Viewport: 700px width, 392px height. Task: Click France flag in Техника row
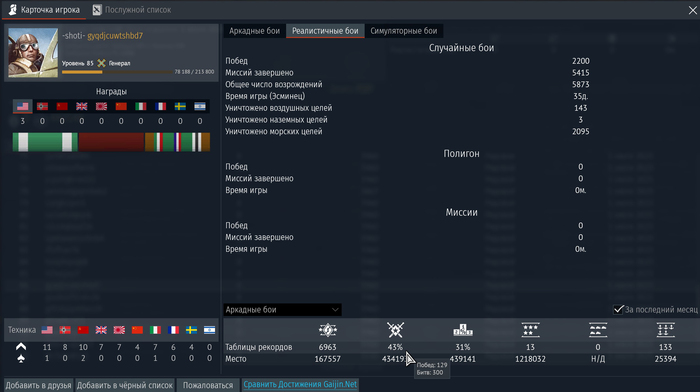pyautogui.click(x=173, y=330)
